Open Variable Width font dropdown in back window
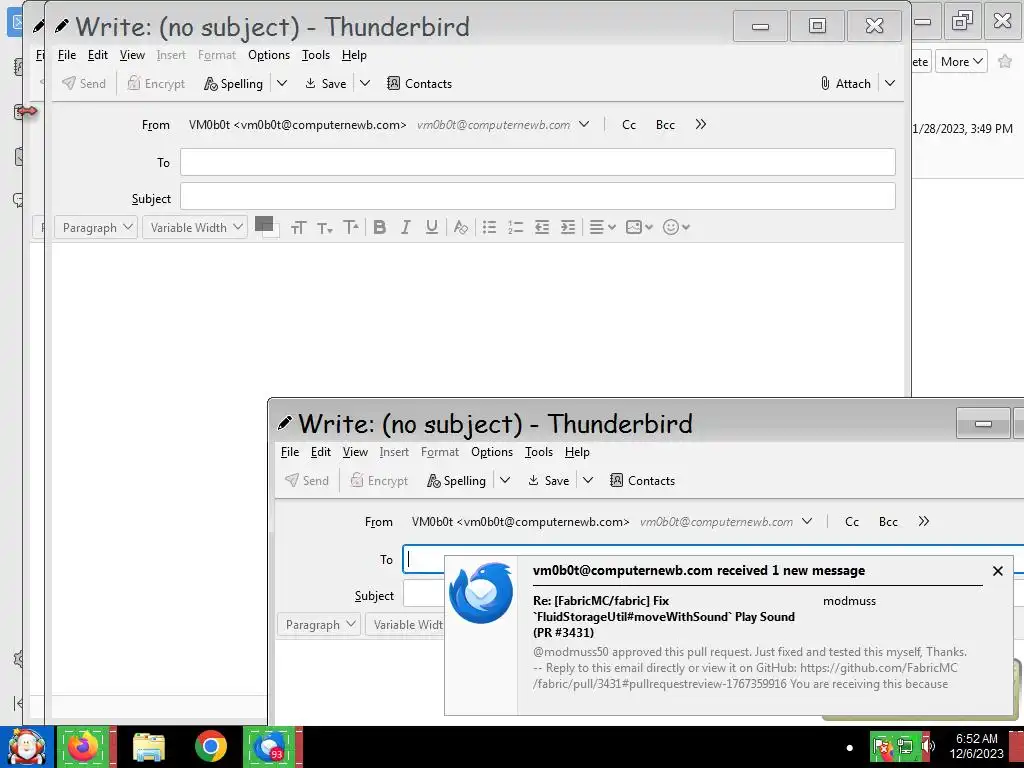Image resolution: width=1024 pixels, height=768 pixels. click(x=195, y=227)
